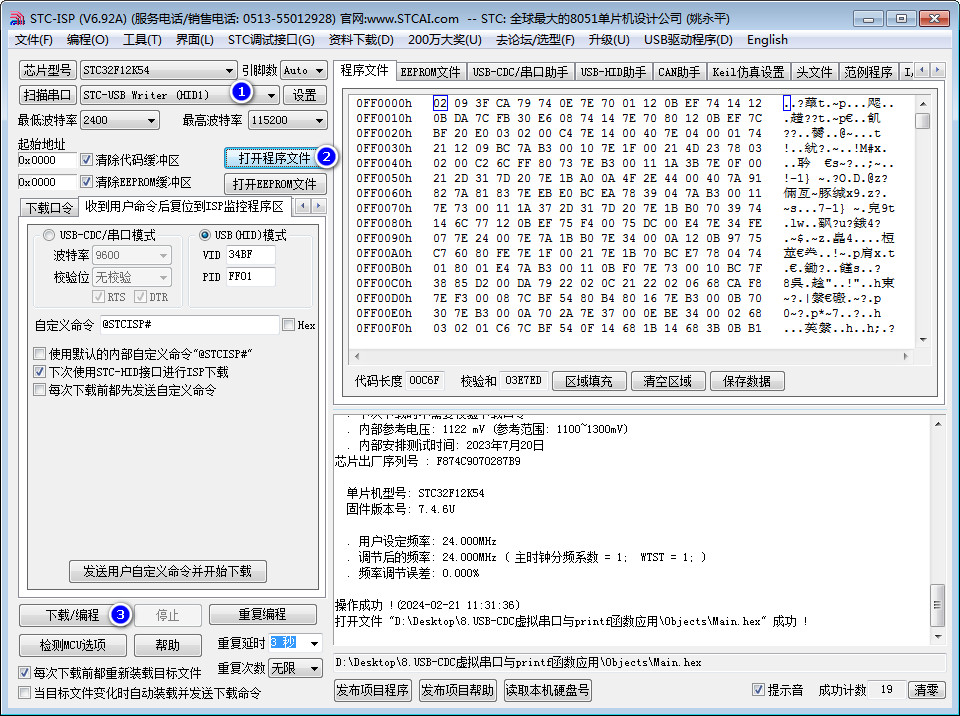Click PID FF01 input field
The height and width of the screenshot is (716, 960).
(x=250, y=277)
